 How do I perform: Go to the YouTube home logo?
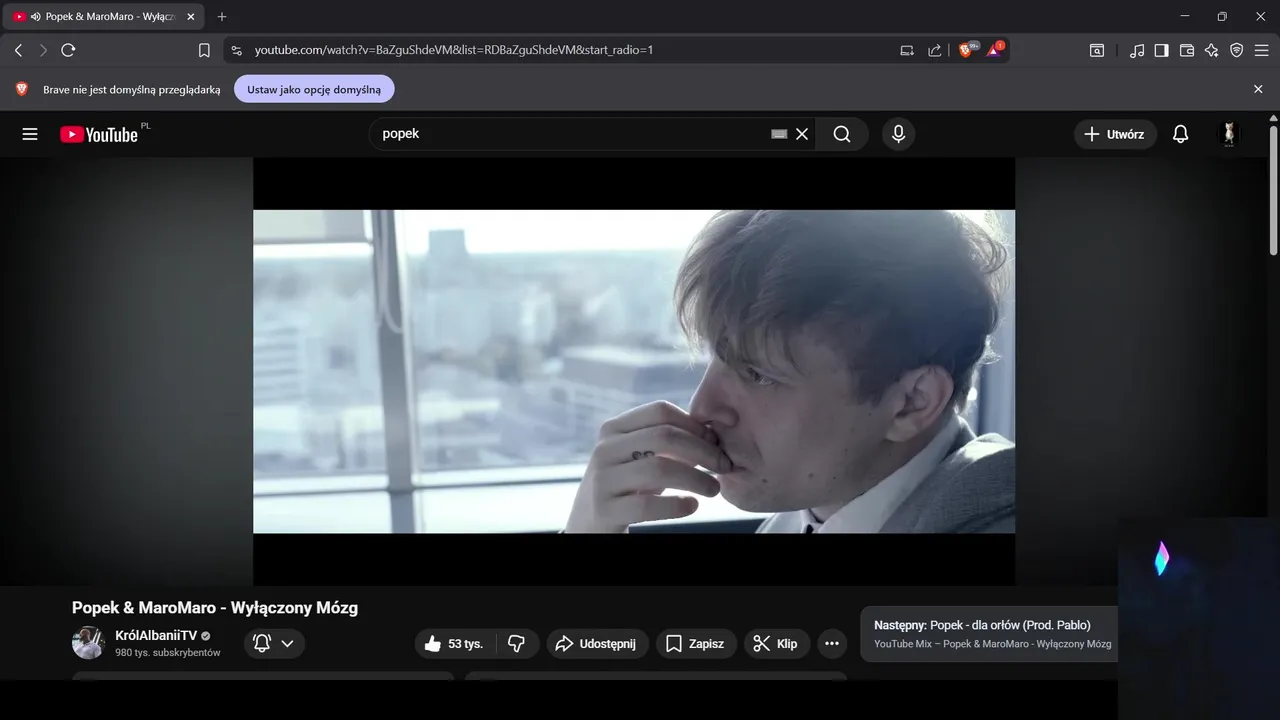(x=99, y=134)
